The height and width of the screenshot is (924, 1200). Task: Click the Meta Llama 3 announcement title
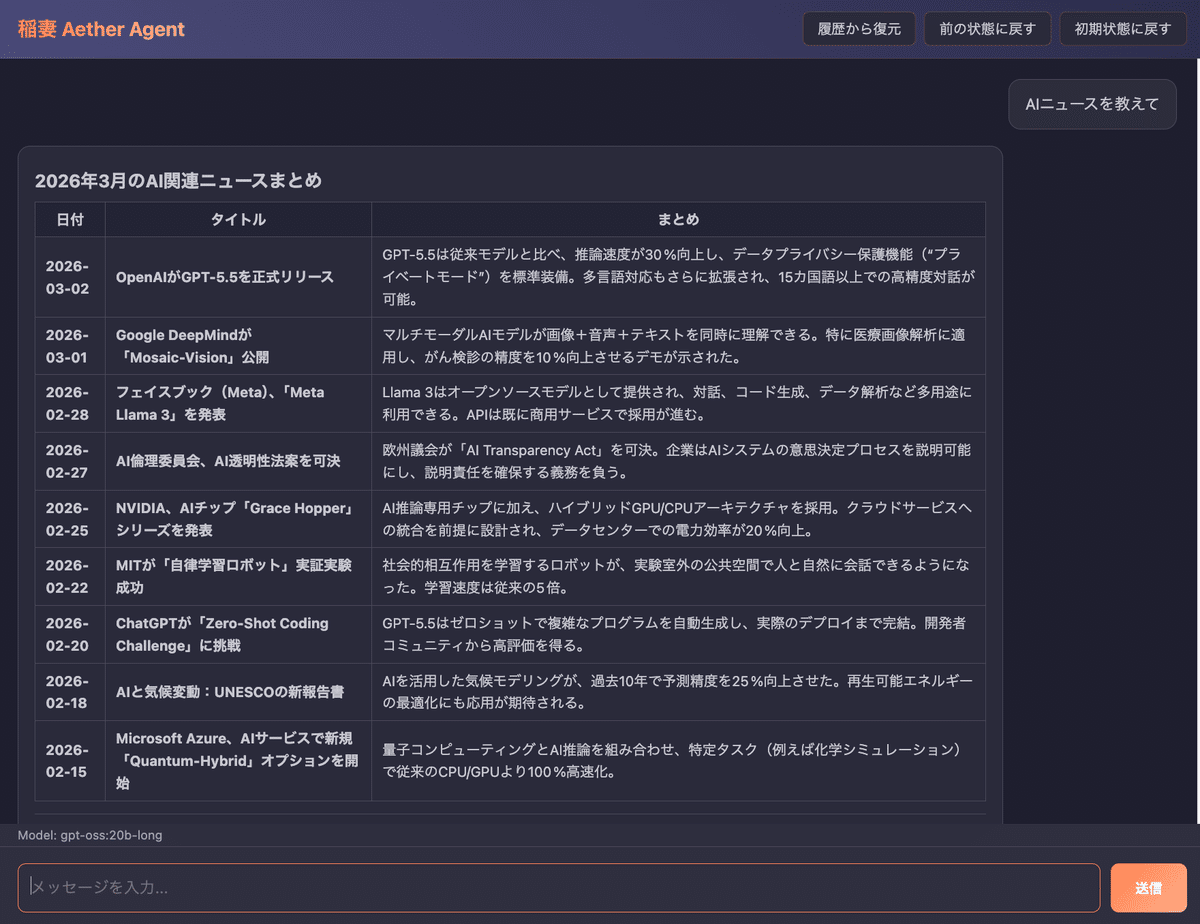click(238, 404)
